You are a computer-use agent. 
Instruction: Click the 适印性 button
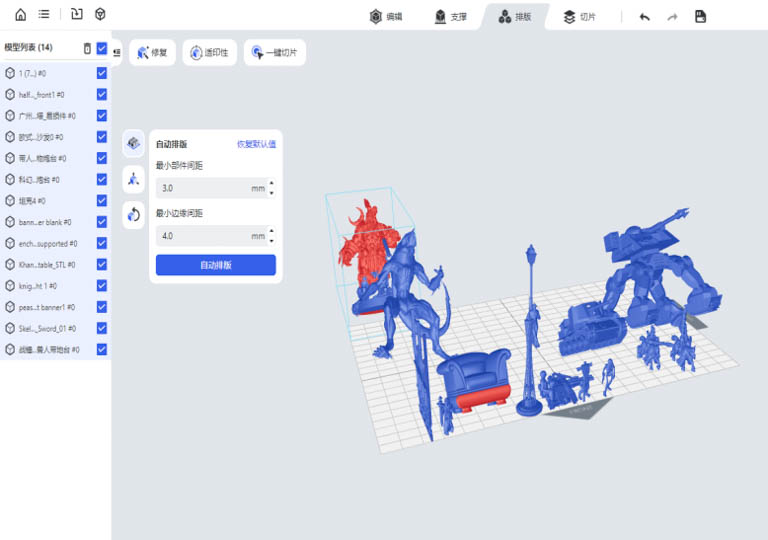(x=210, y=52)
